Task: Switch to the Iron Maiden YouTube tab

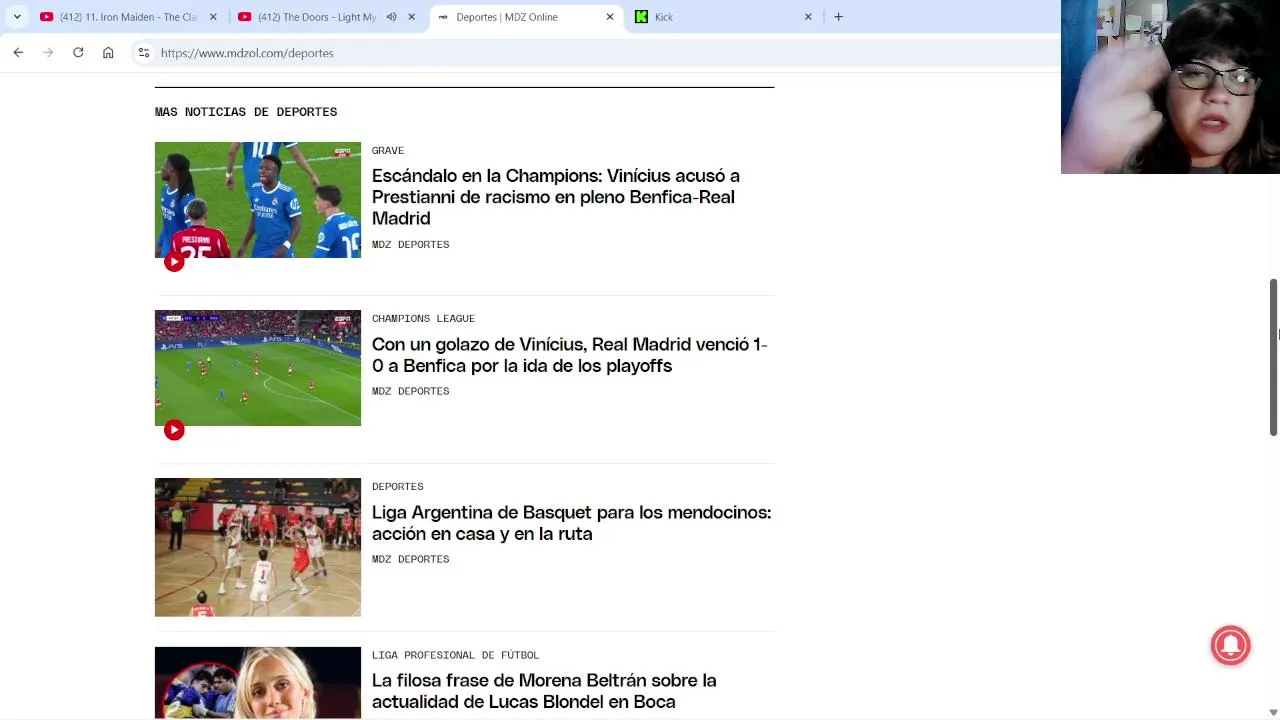Action: tap(128, 17)
